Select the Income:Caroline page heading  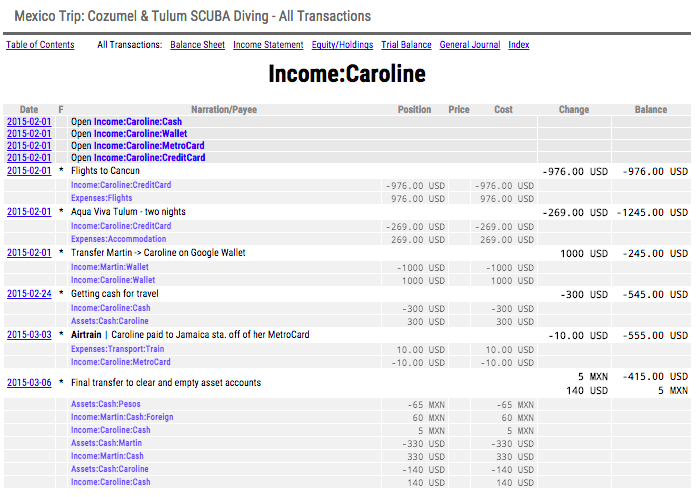tap(347, 74)
